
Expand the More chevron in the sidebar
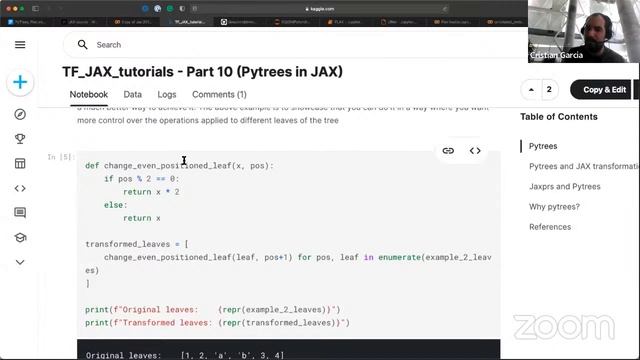pos(20,262)
